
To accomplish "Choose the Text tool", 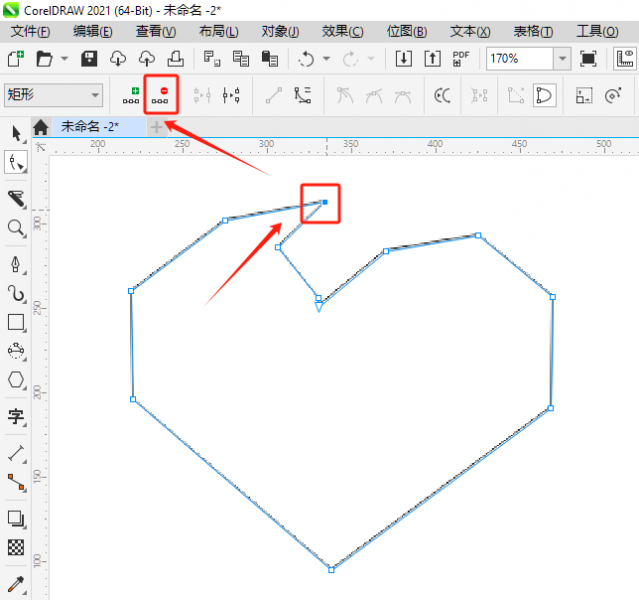I will pos(16,416).
